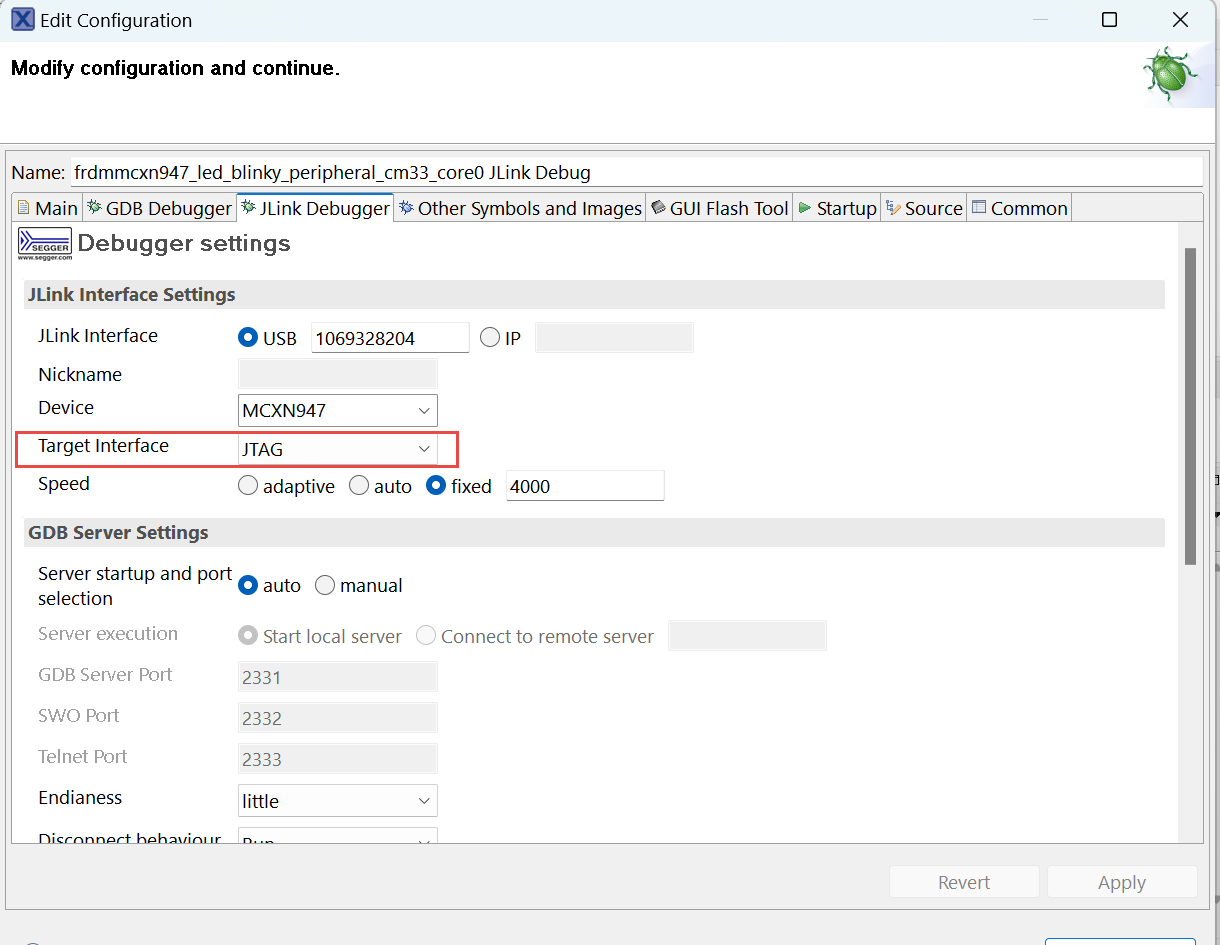Click the configuration Name field
Viewport: 1220px width, 945px height.
635,172
